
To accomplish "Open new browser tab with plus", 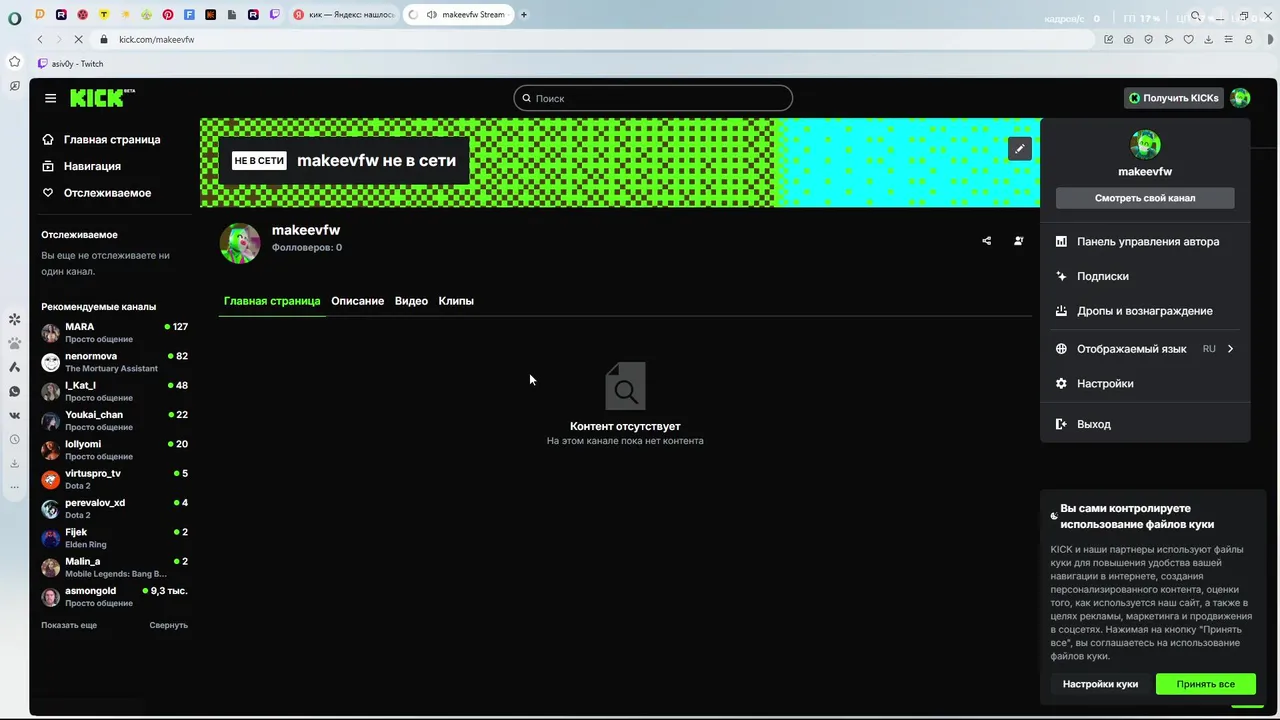I will (524, 15).
